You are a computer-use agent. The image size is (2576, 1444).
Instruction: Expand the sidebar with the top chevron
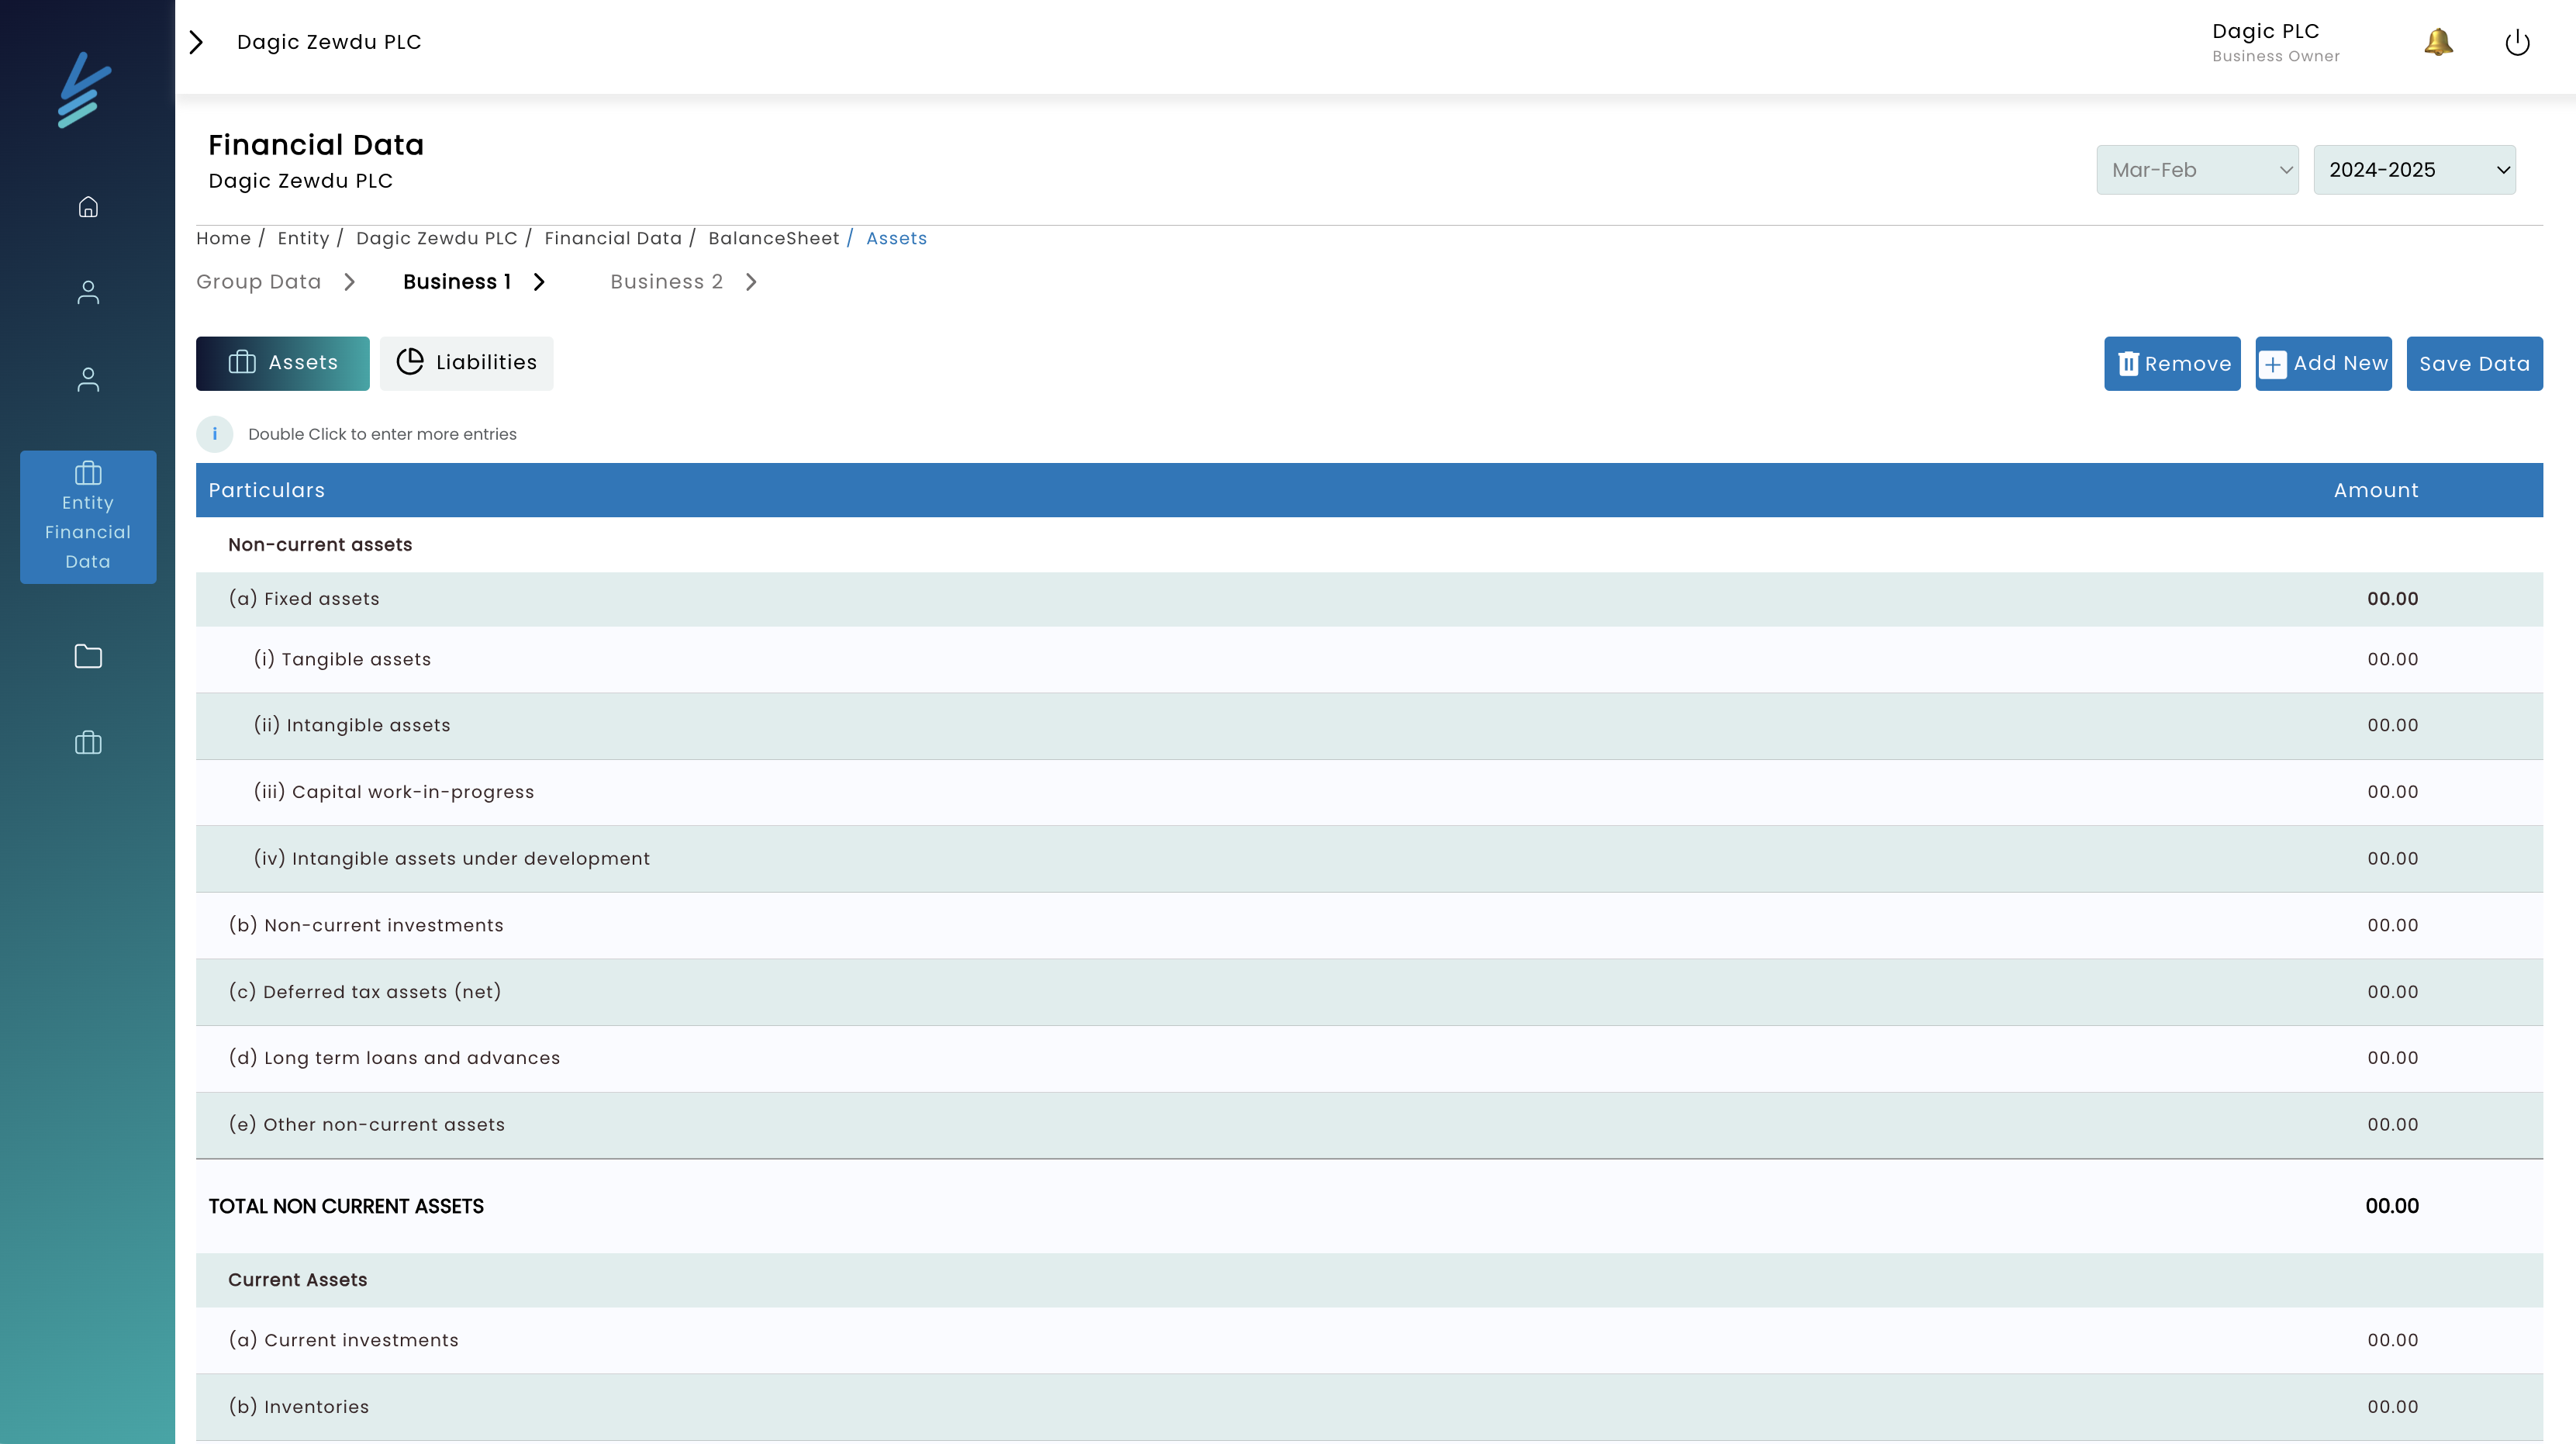[197, 42]
